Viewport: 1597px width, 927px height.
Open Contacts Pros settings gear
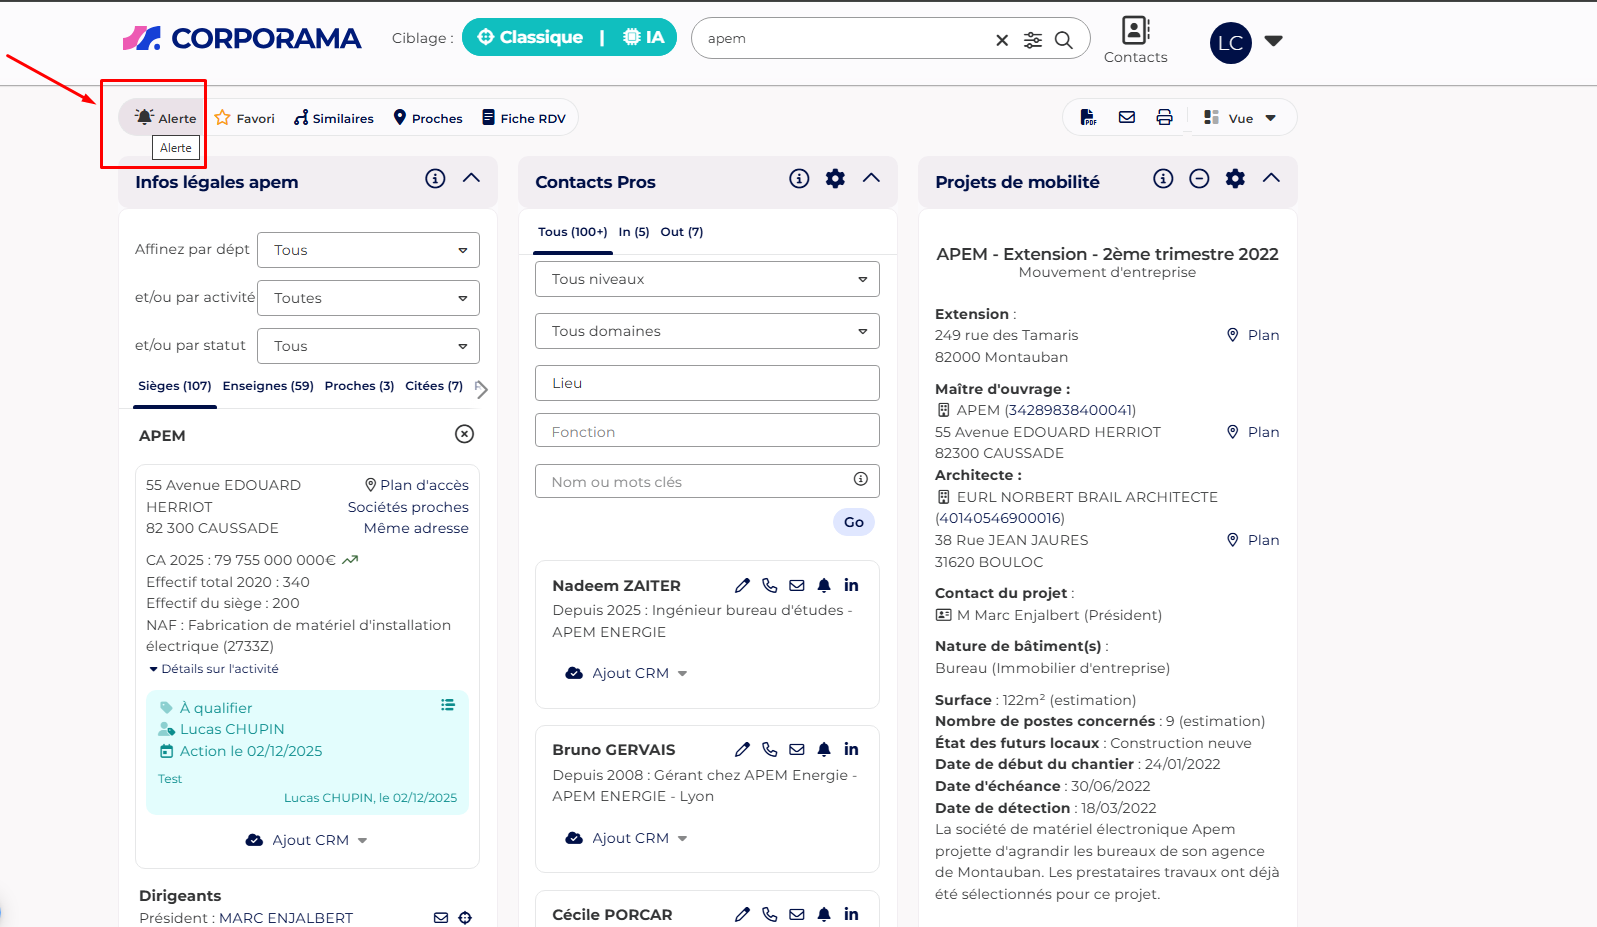[835, 179]
